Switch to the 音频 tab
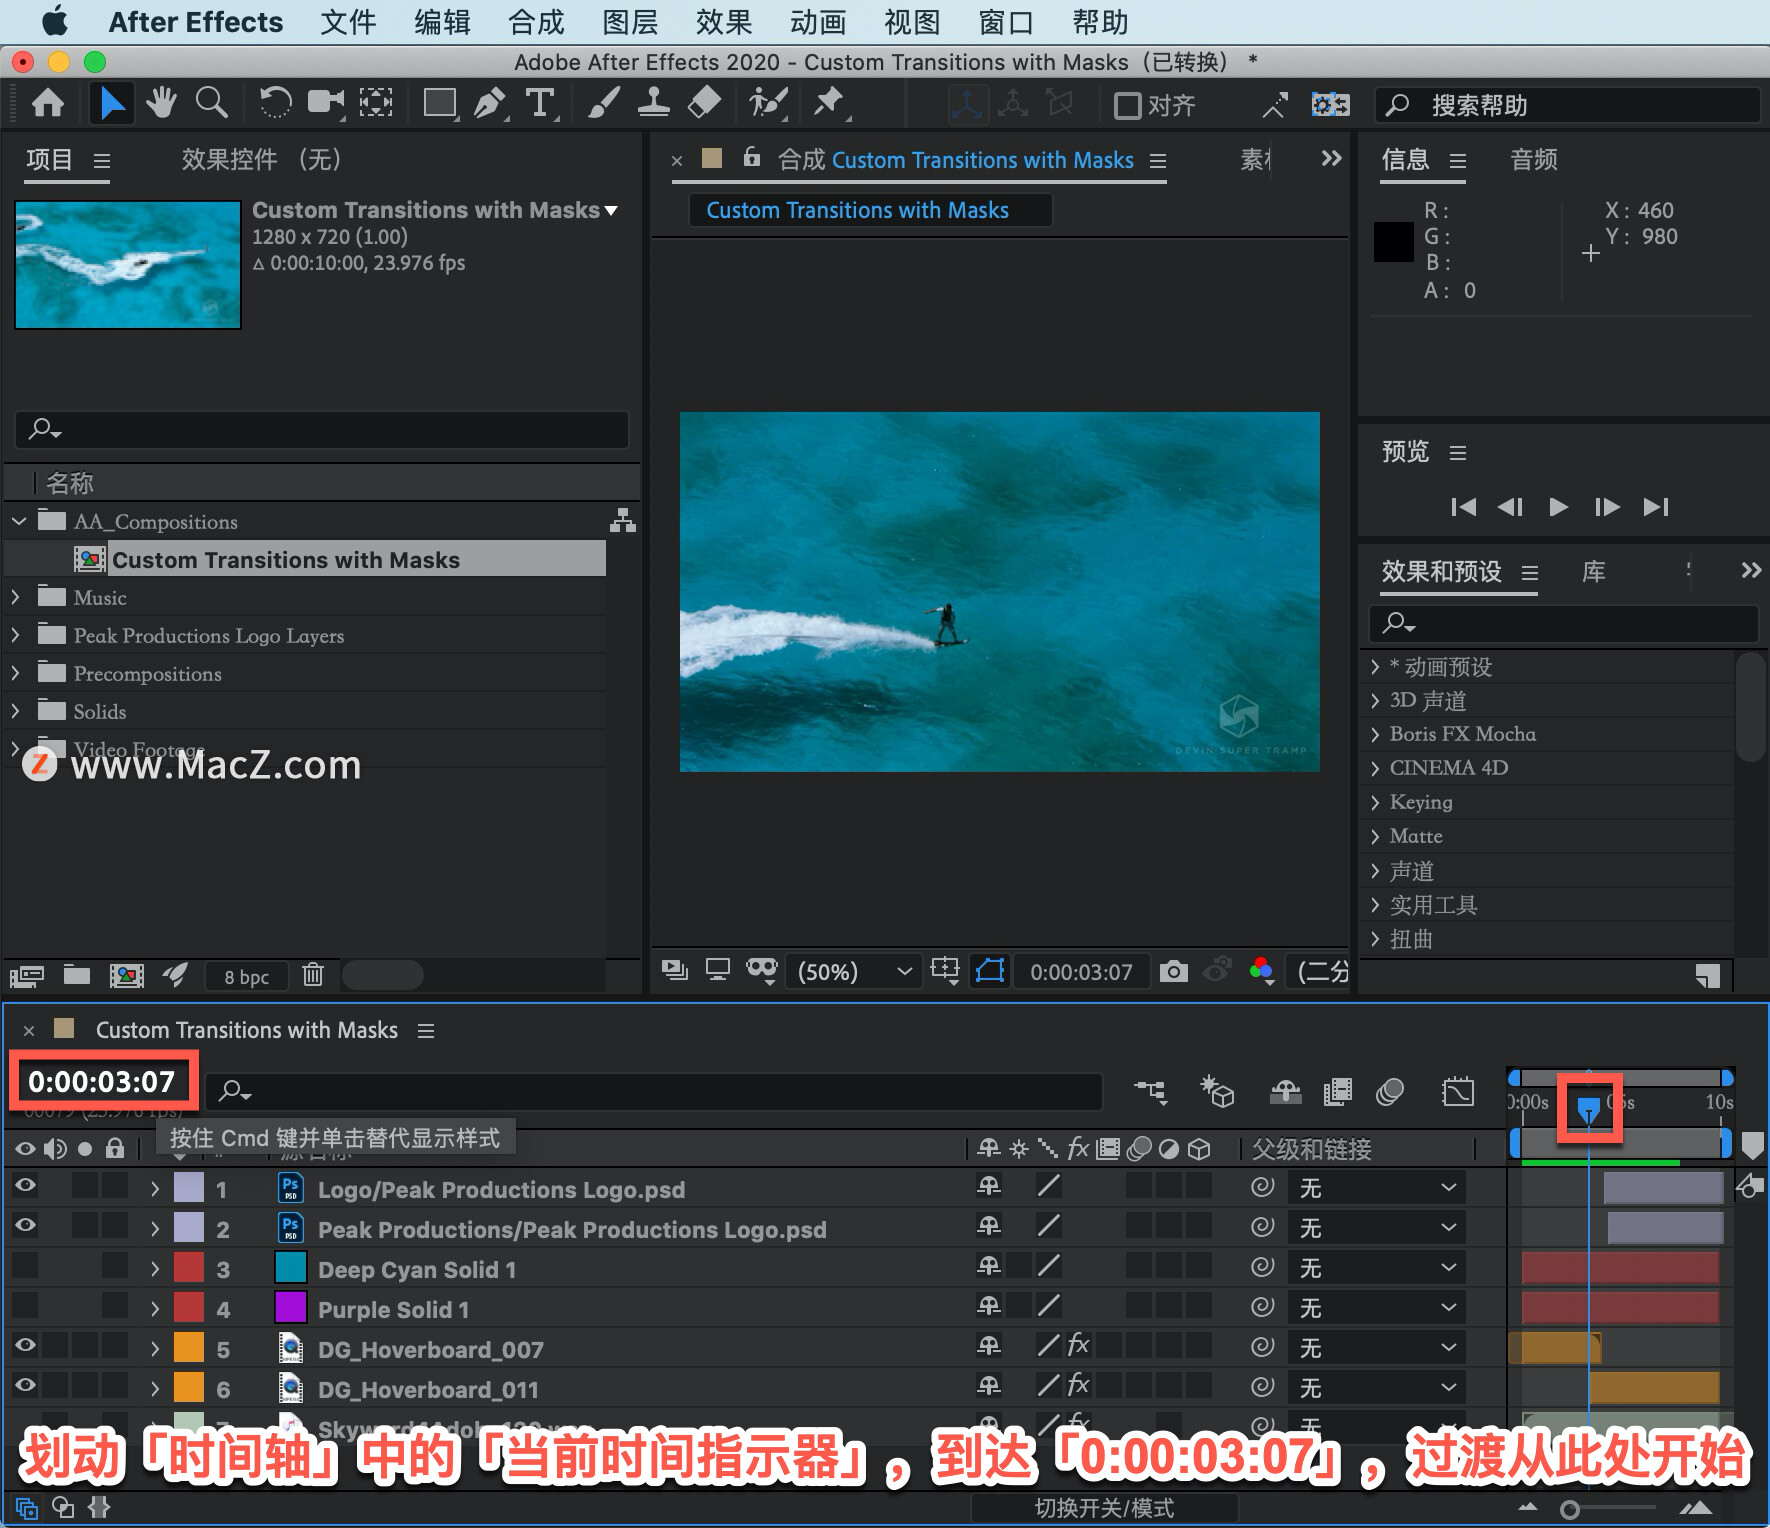This screenshot has width=1770, height=1528. click(1534, 160)
